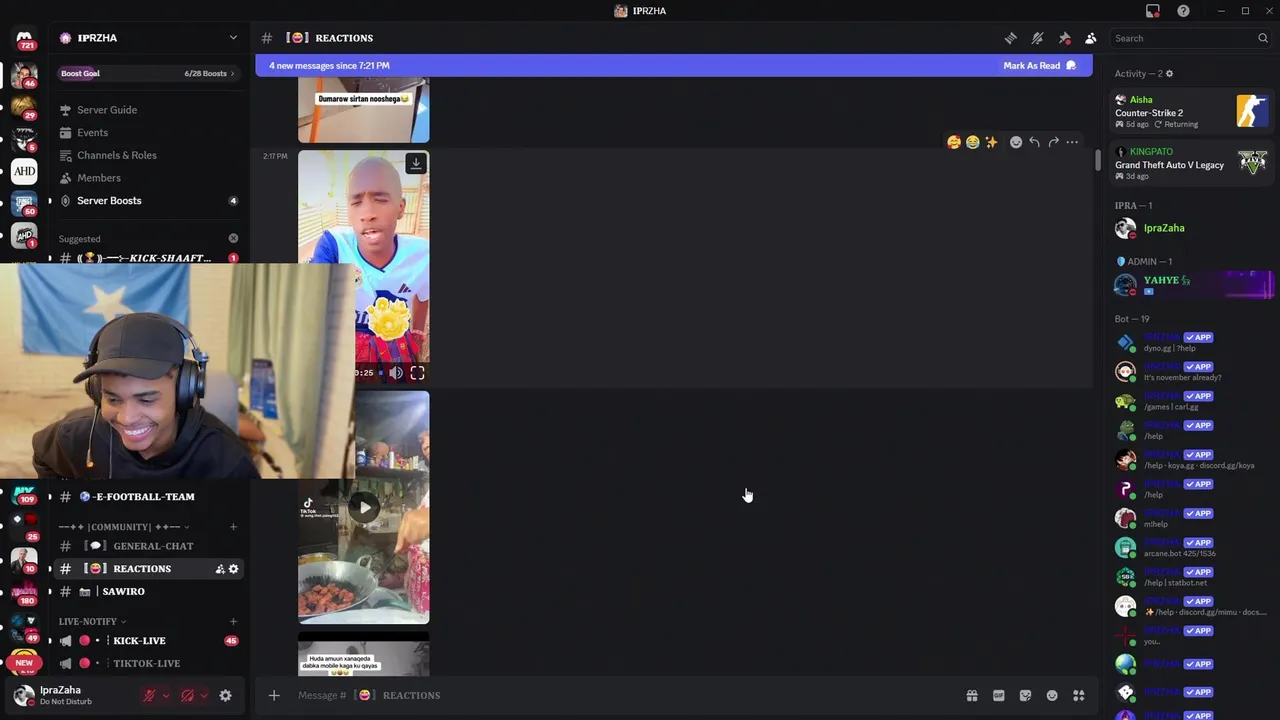The height and width of the screenshot is (720, 1280).
Task: Click the message attachment plus button
Action: point(274,695)
